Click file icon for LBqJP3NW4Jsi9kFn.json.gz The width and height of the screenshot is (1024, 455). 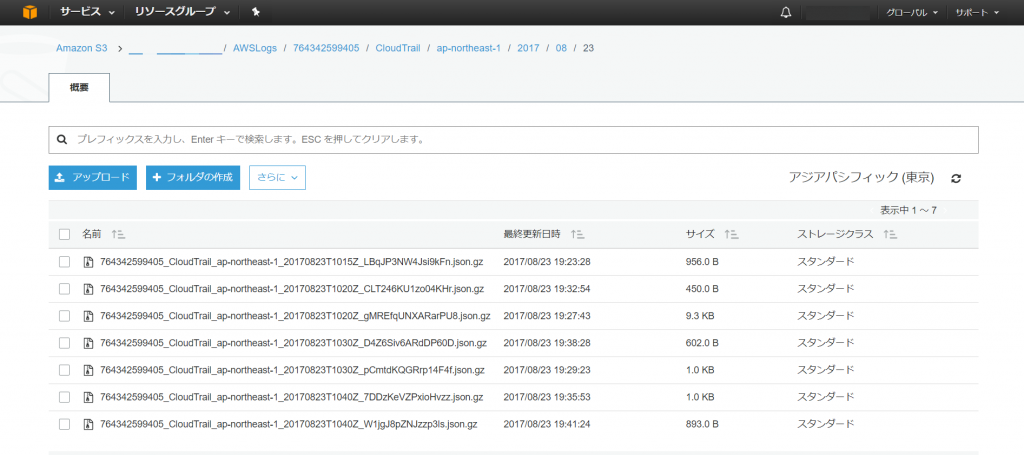[x=88, y=262]
